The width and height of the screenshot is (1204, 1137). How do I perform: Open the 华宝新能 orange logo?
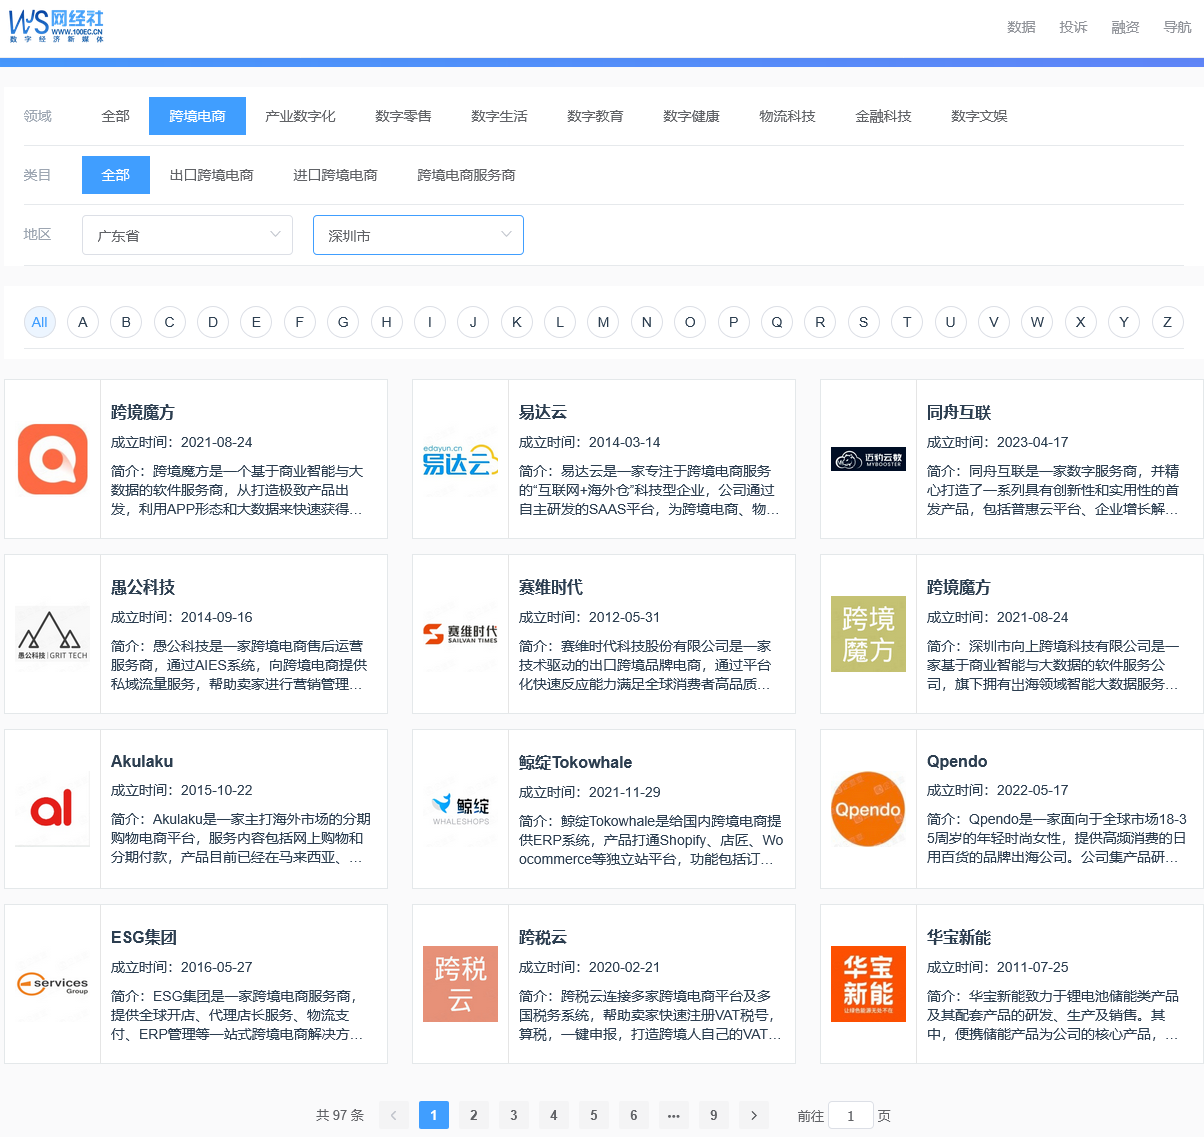[x=868, y=984]
